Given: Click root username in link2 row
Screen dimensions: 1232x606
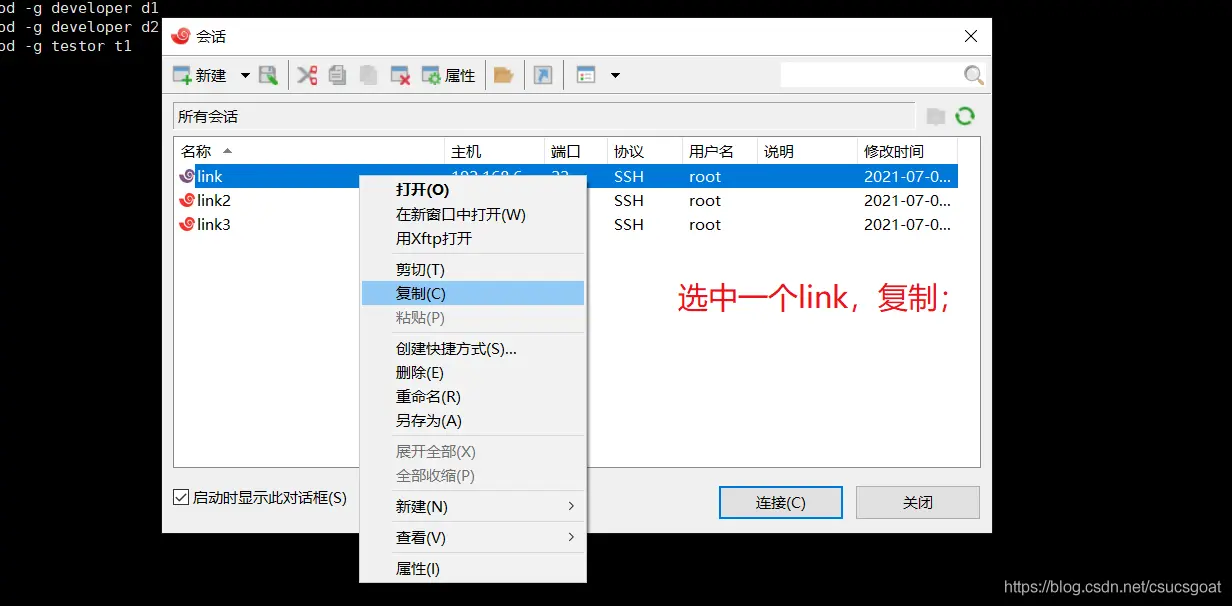Looking at the screenshot, I should [705, 200].
